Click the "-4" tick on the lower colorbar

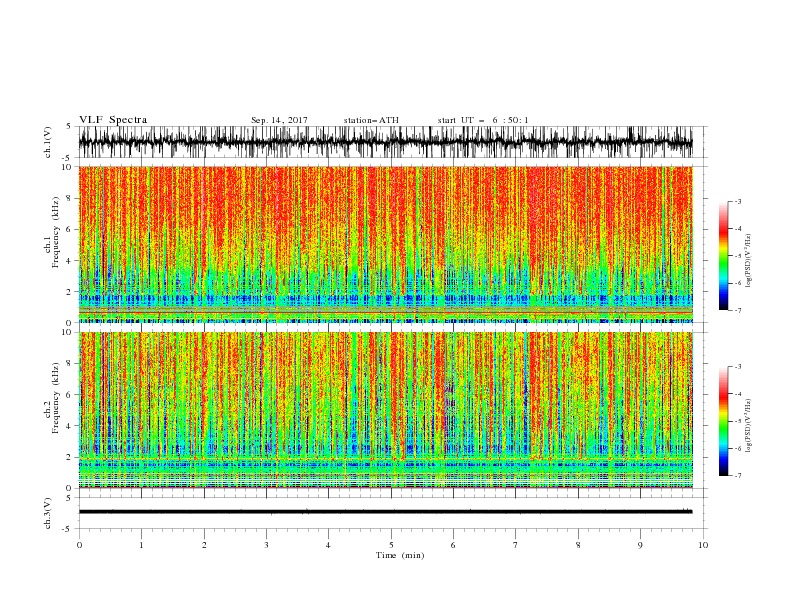[737, 394]
